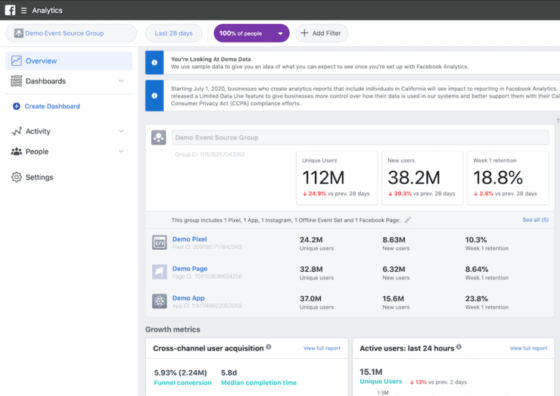
Task: Click Demo Page's 32.8M unique users value
Action: click(311, 269)
